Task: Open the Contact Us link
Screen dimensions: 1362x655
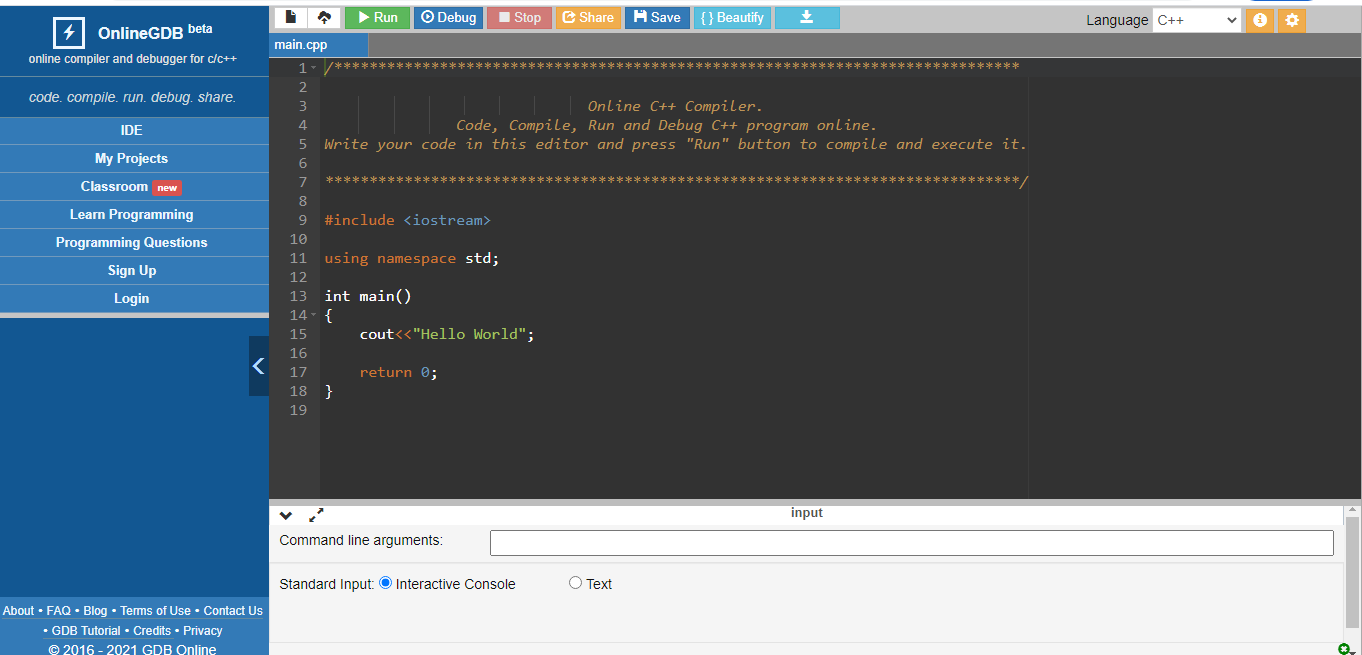Action: [233, 611]
